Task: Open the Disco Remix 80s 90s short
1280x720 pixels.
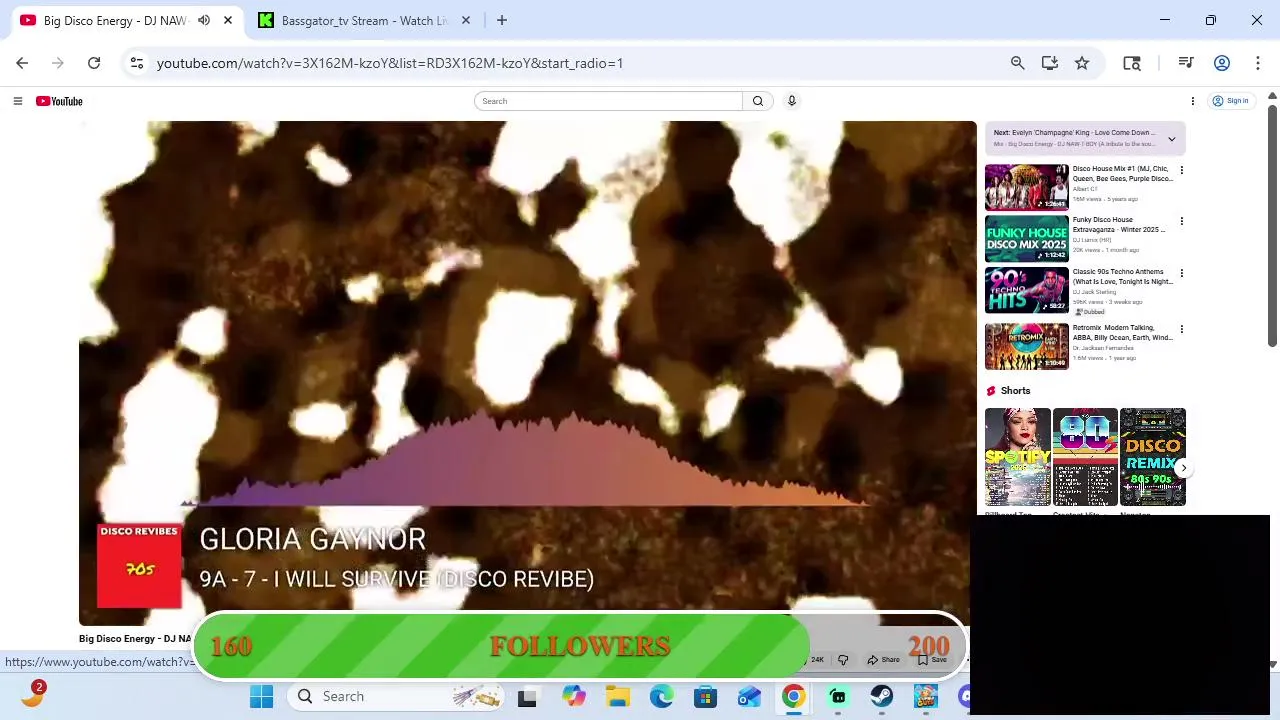Action: [1152, 457]
